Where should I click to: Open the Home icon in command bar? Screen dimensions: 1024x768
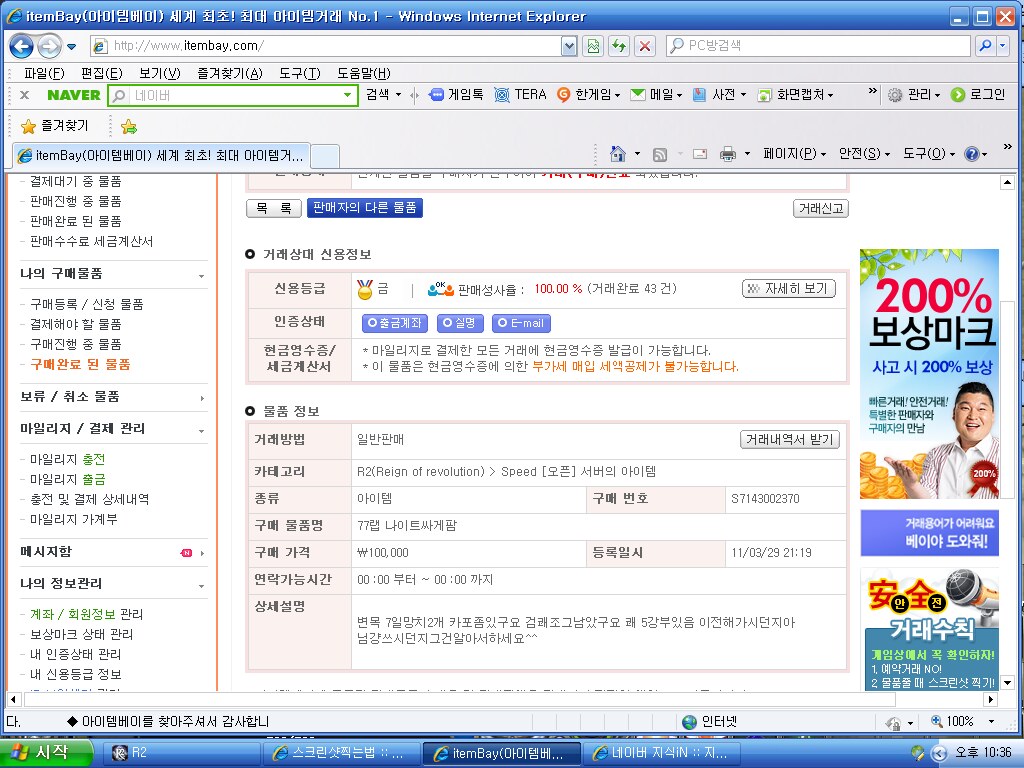618,154
